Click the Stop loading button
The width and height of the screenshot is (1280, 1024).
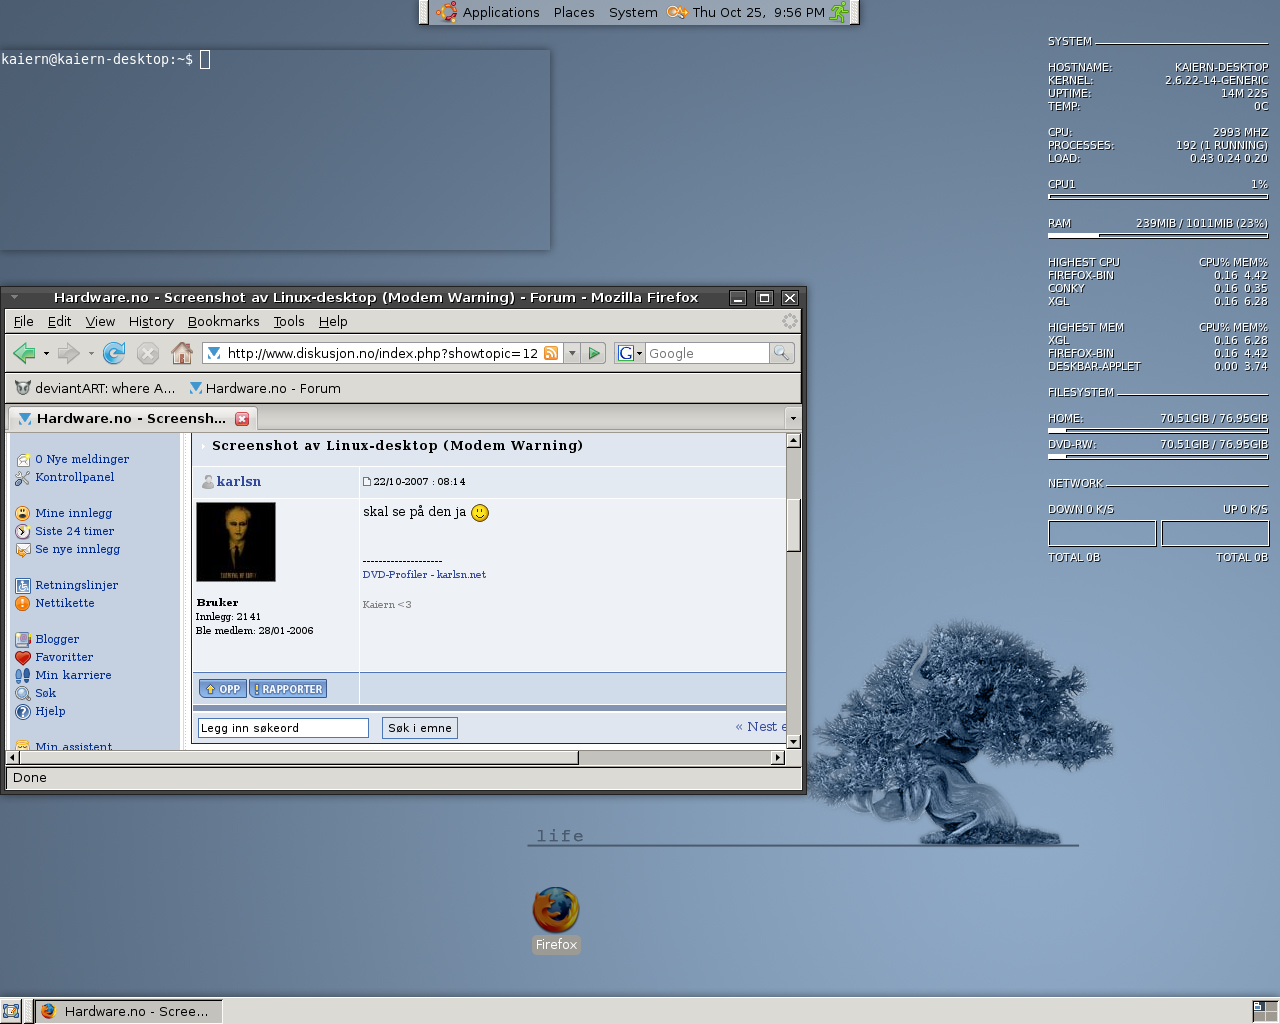(x=148, y=353)
